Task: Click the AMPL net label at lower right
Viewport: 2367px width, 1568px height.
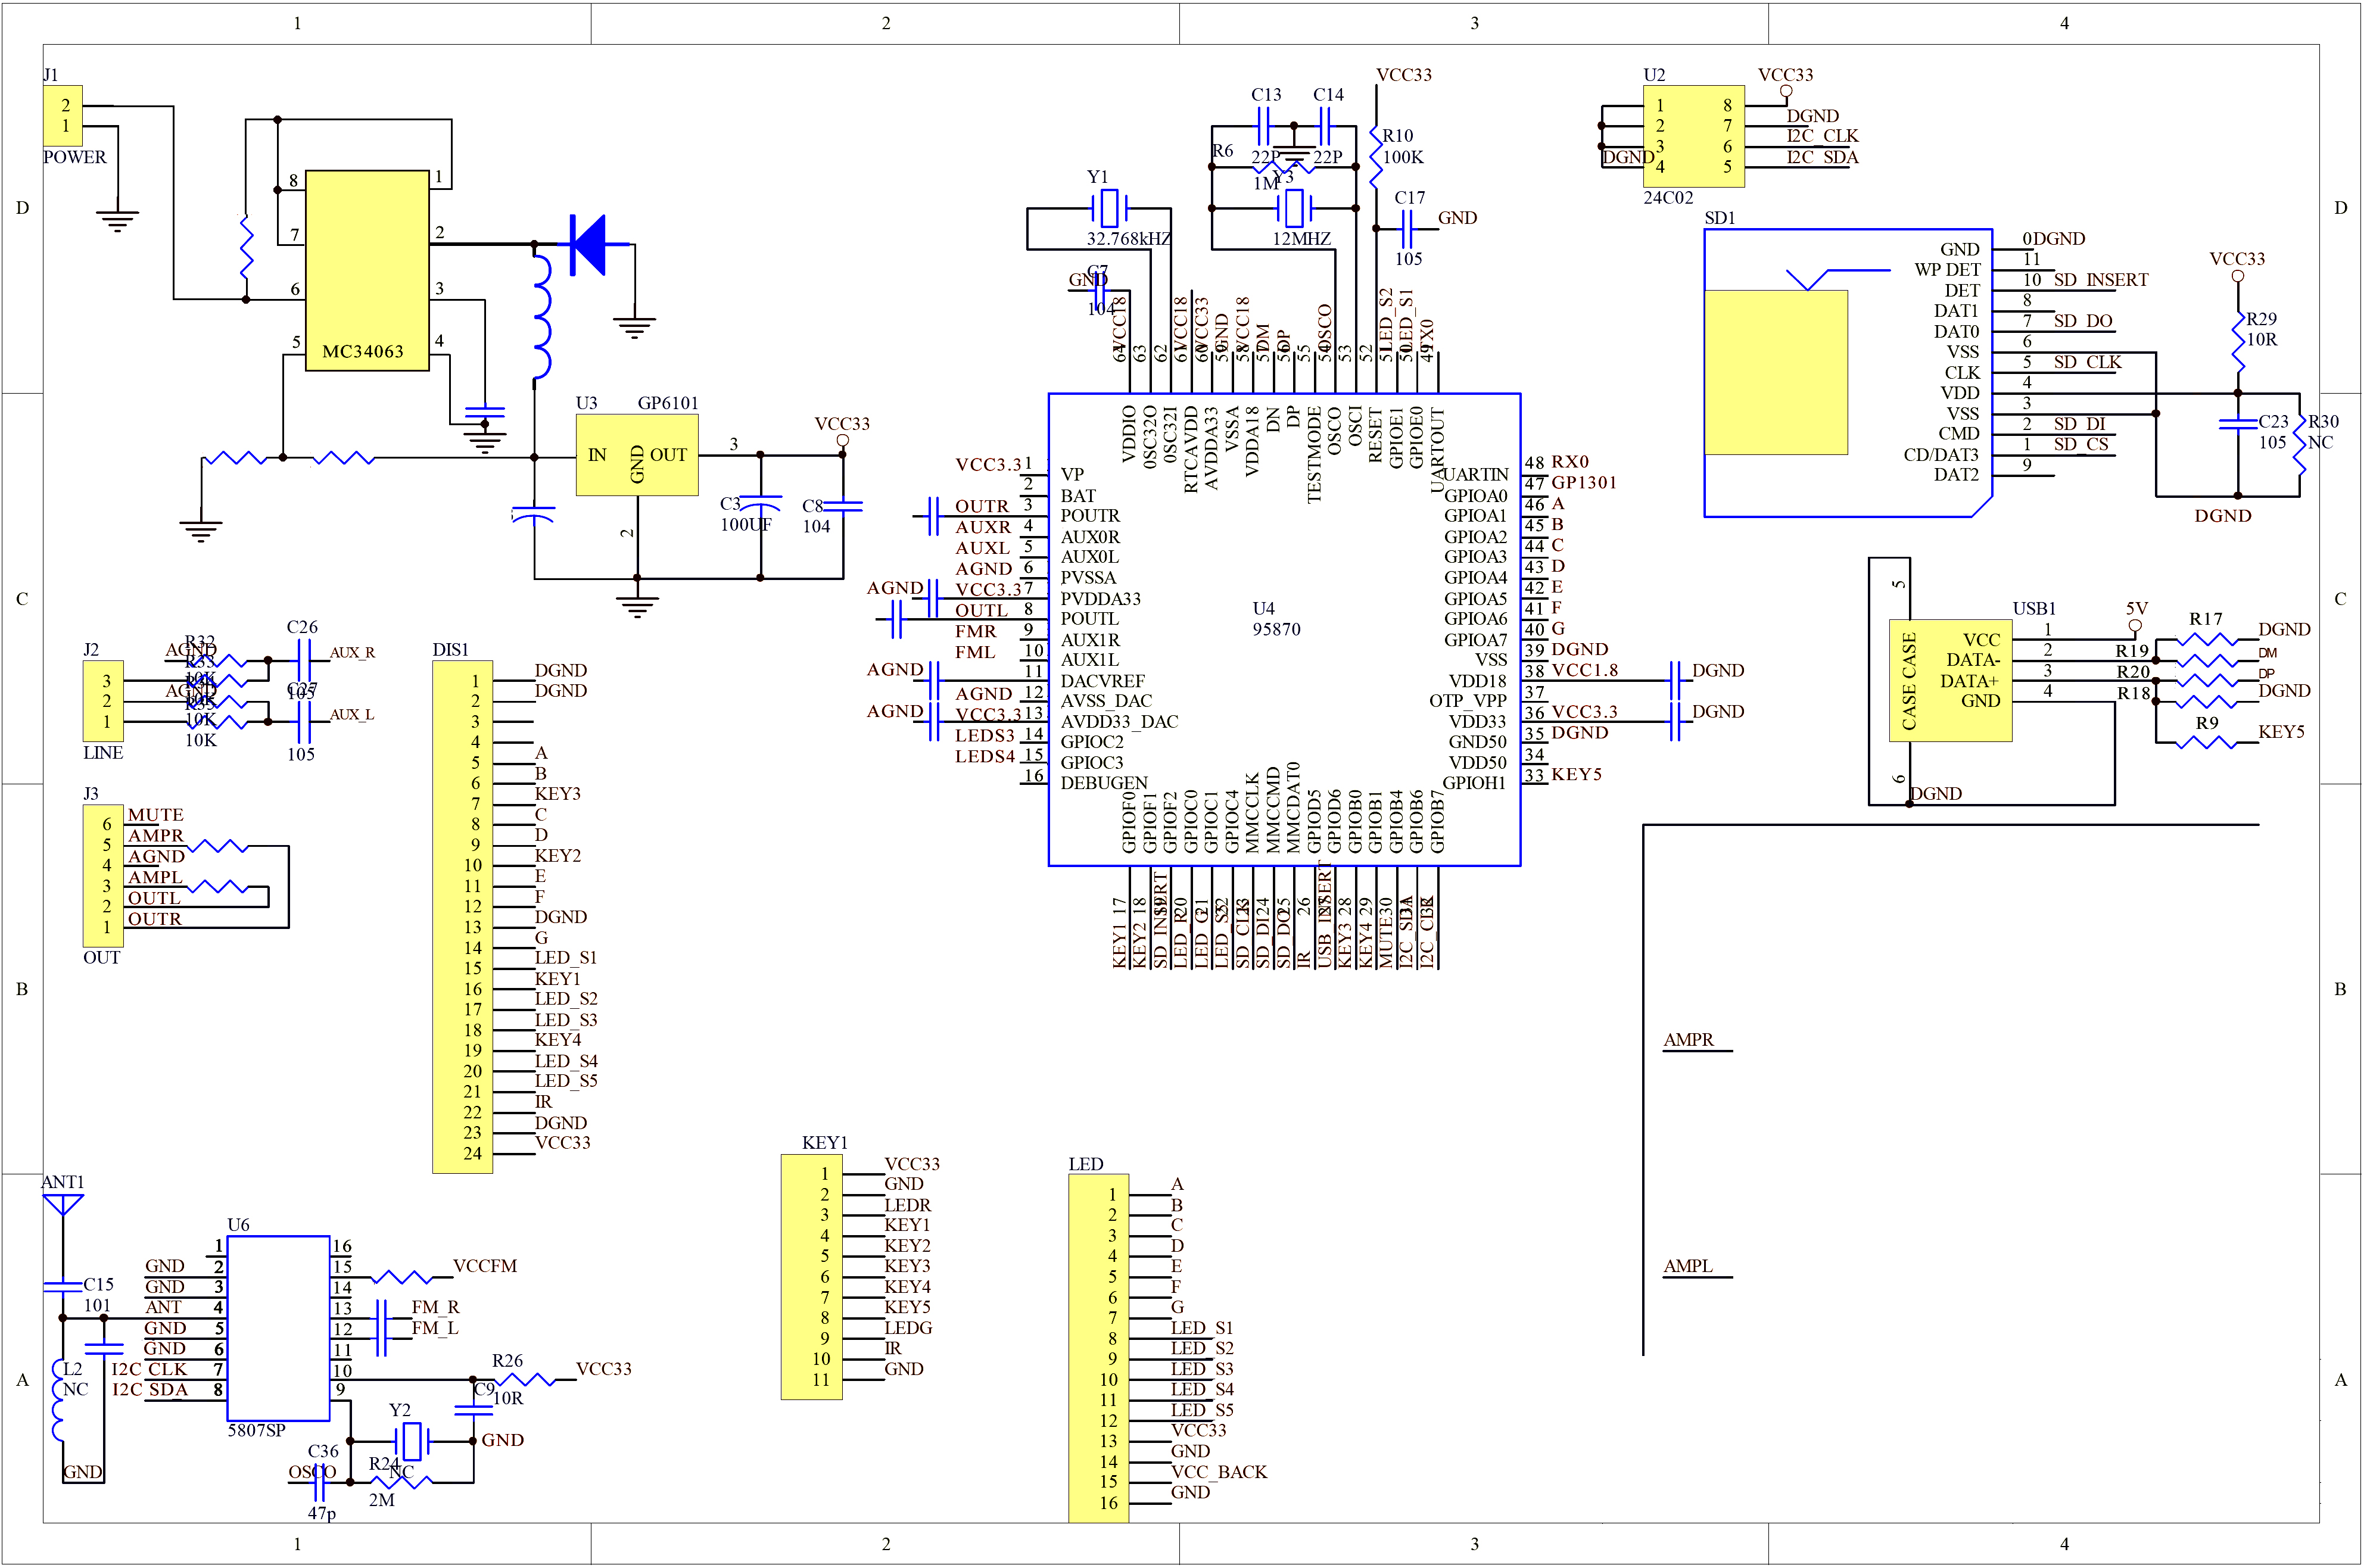Action: [1688, 1266]
